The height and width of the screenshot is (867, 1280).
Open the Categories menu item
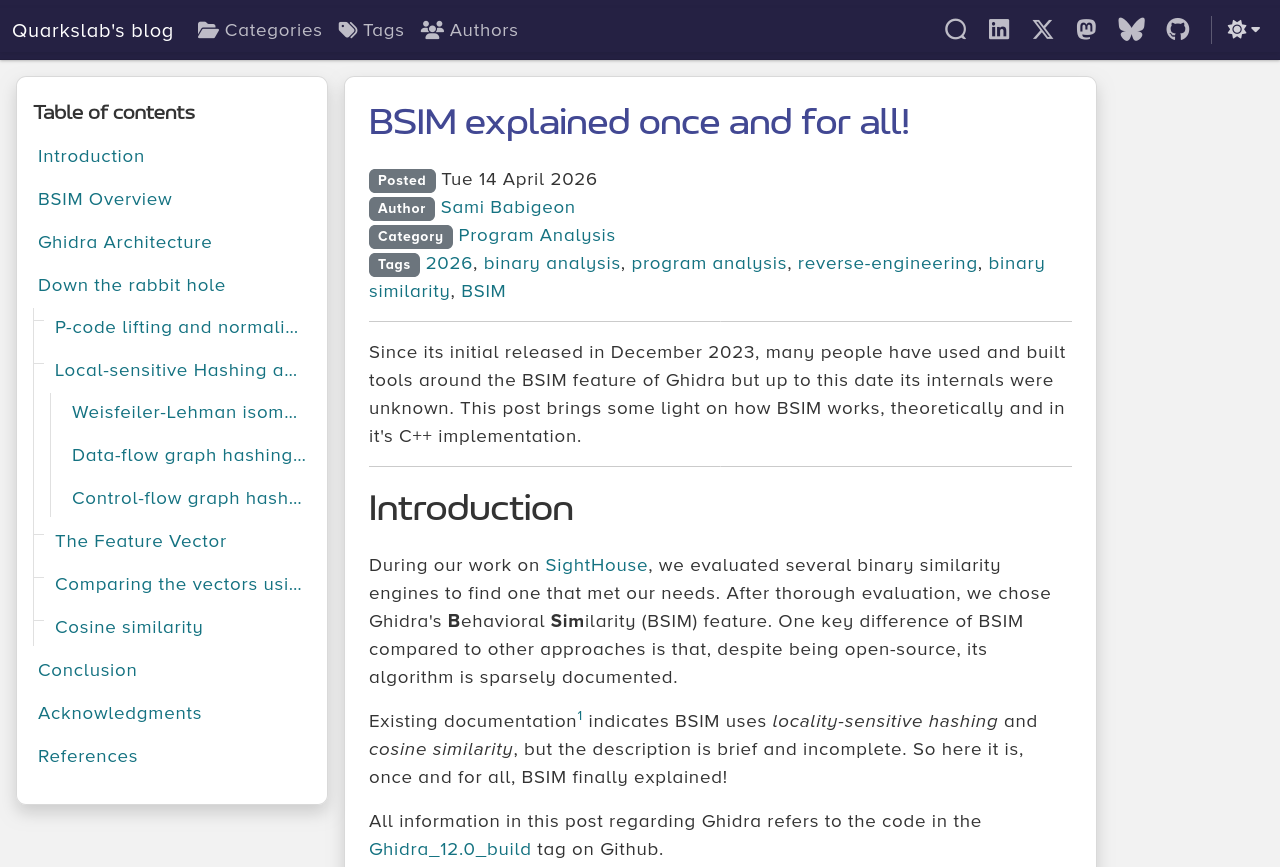tap(260, 30)
